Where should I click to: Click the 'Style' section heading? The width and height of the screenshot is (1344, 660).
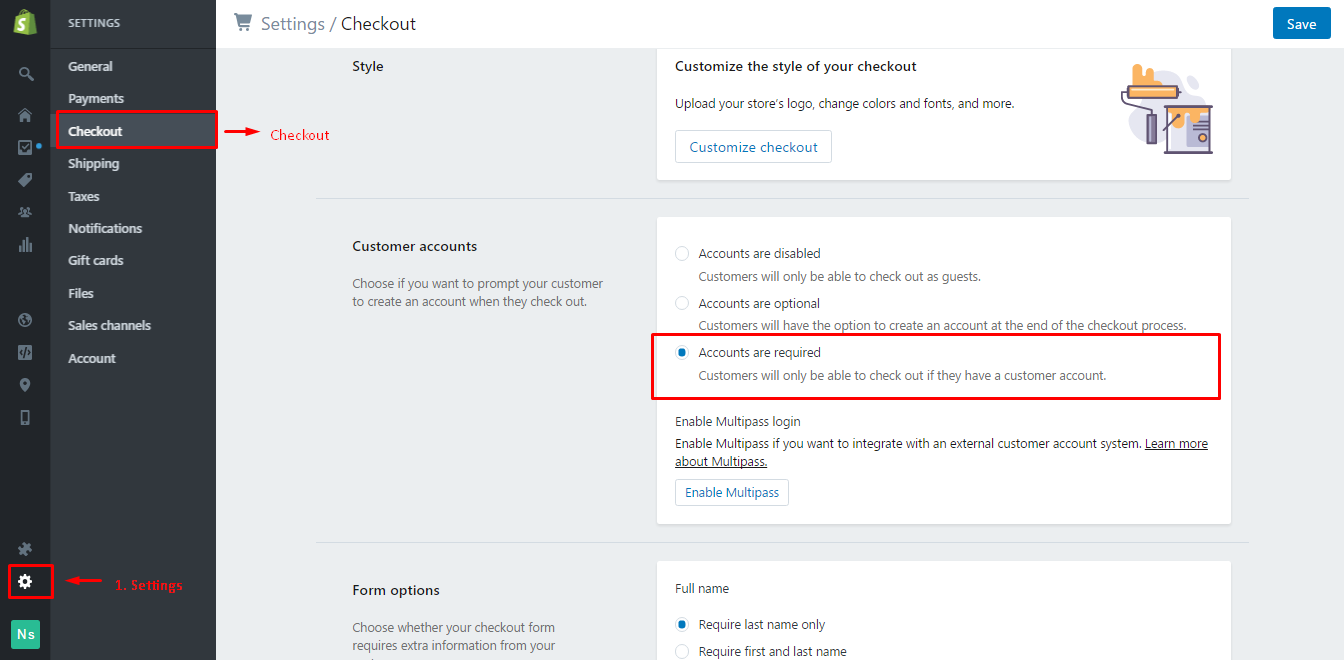[367, 66]
